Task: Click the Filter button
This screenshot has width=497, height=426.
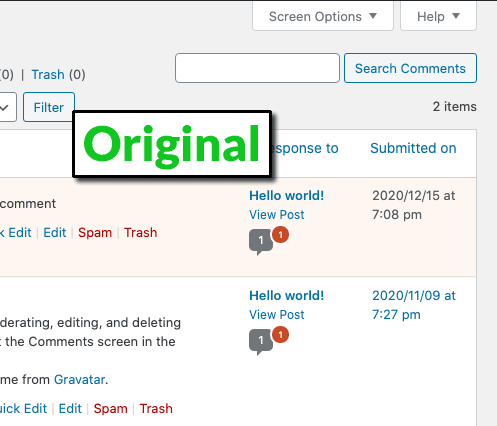Action: click(x=49, y=107)
